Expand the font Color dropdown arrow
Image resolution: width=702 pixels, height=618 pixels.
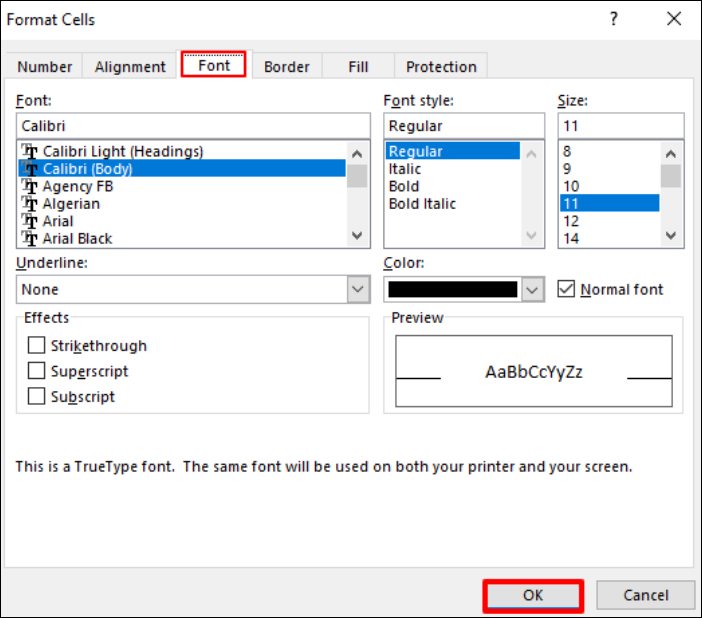(x=533, y=289)
